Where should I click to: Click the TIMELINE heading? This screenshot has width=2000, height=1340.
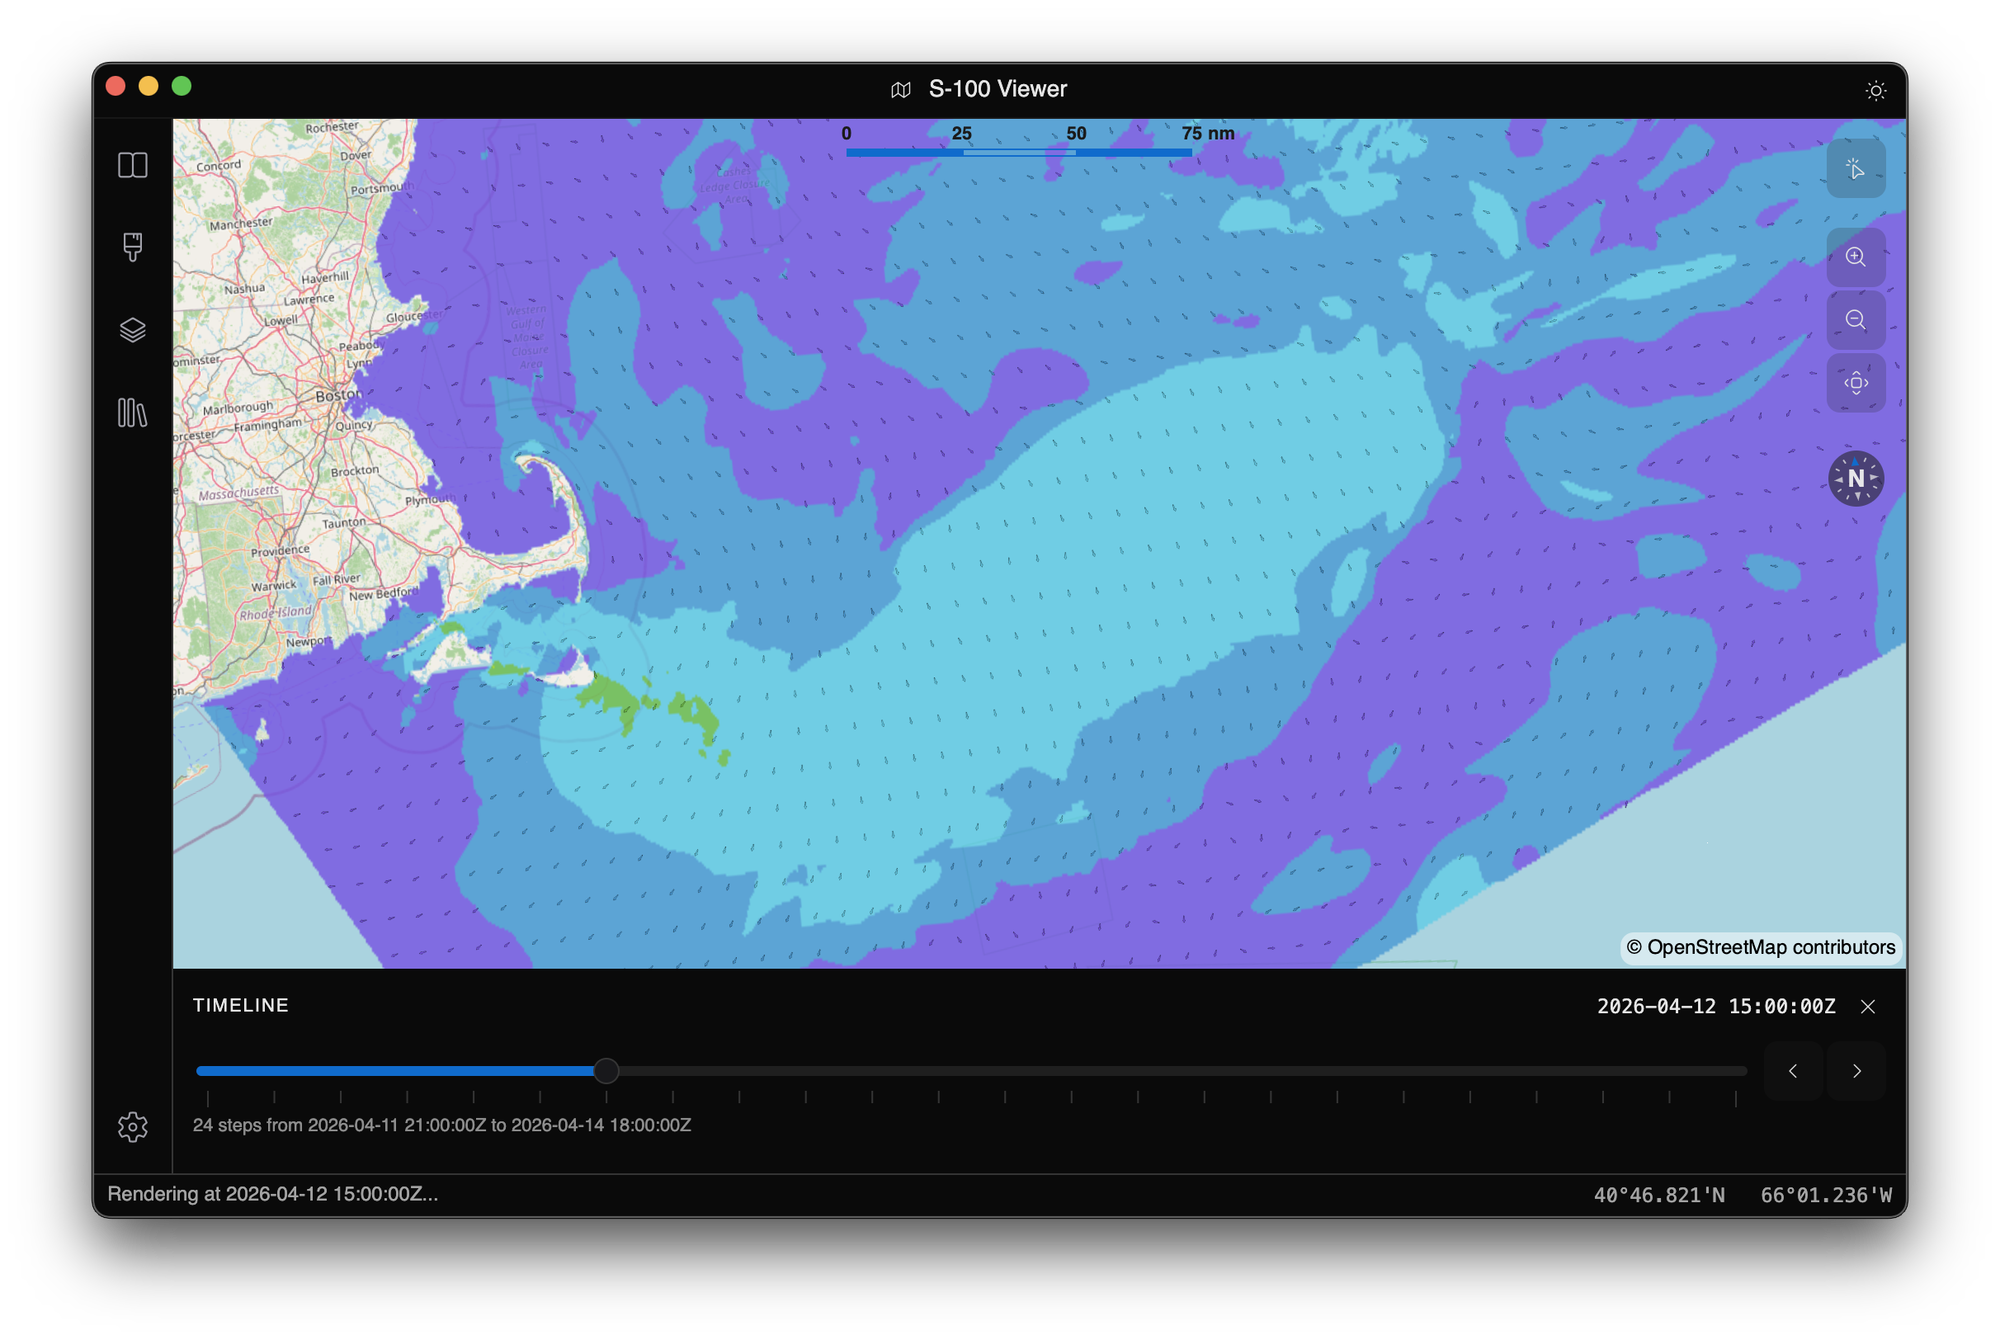tap(241, 1006)
